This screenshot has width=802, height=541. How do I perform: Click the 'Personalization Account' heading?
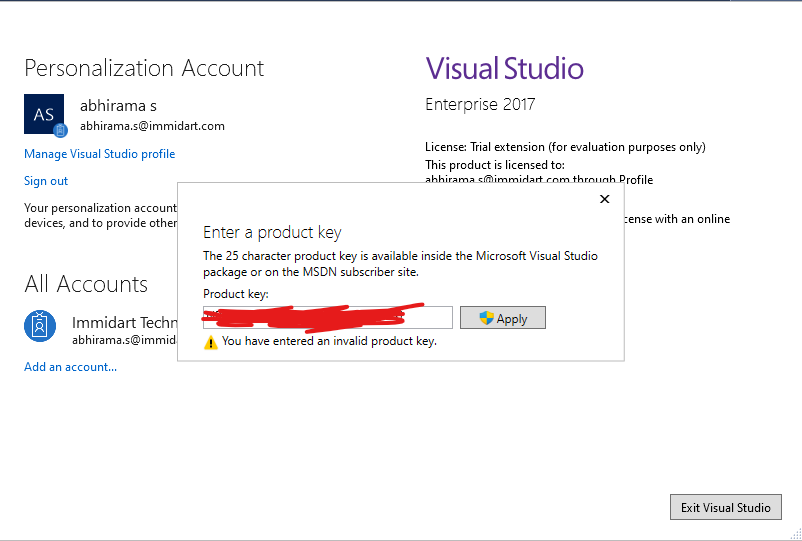[144, 68]
